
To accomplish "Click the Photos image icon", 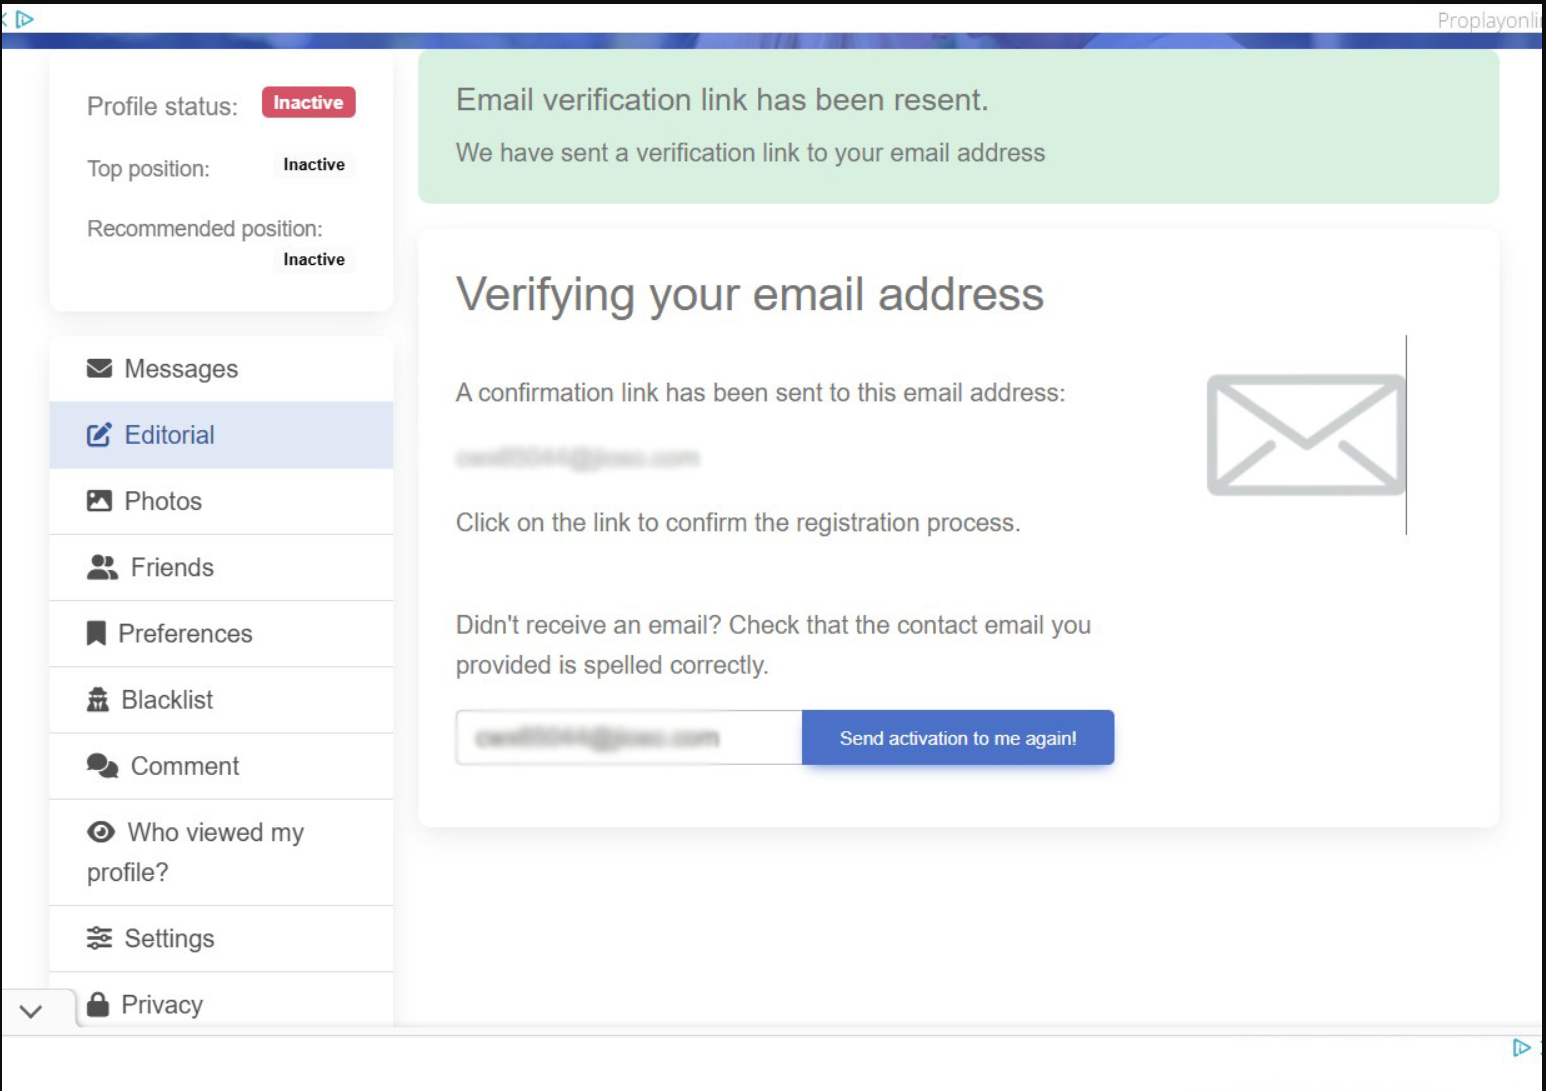I will [x=99, y=500].
